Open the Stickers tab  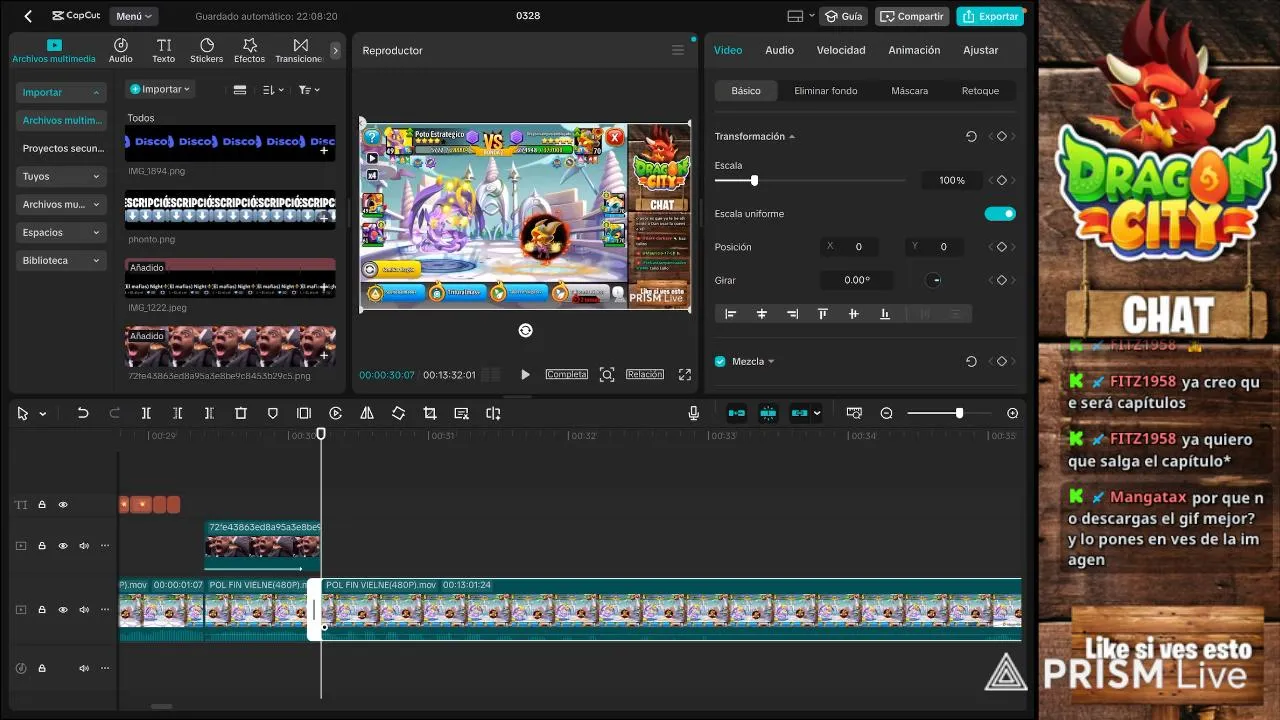[207, 50]
